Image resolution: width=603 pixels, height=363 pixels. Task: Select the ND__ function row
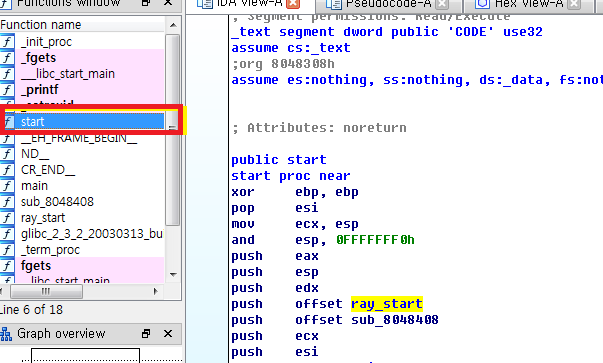(x=82, y=153)
